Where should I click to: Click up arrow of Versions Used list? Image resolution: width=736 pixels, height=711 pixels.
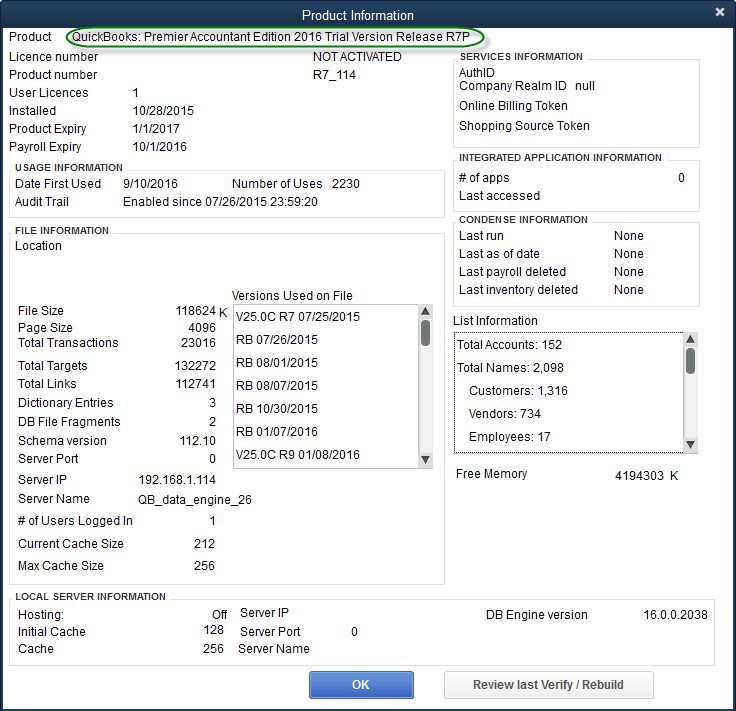pos(425,311)
